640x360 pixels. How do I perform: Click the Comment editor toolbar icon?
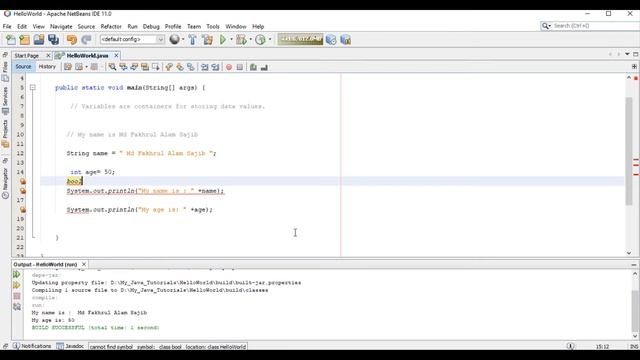click(x=253, y=67)
